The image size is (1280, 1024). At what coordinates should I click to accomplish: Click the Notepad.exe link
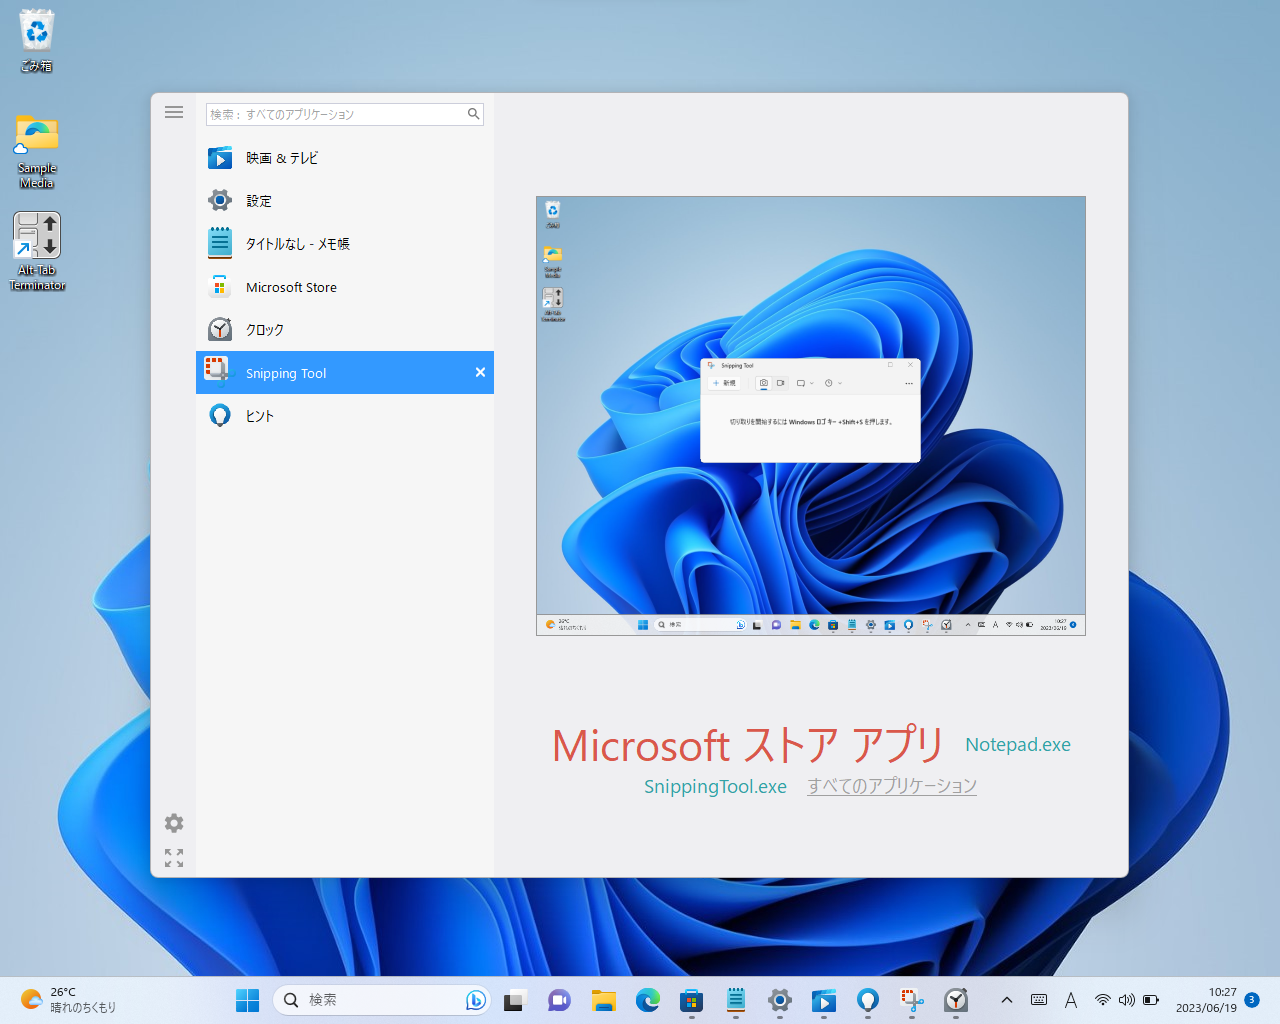coord(1017,744)
